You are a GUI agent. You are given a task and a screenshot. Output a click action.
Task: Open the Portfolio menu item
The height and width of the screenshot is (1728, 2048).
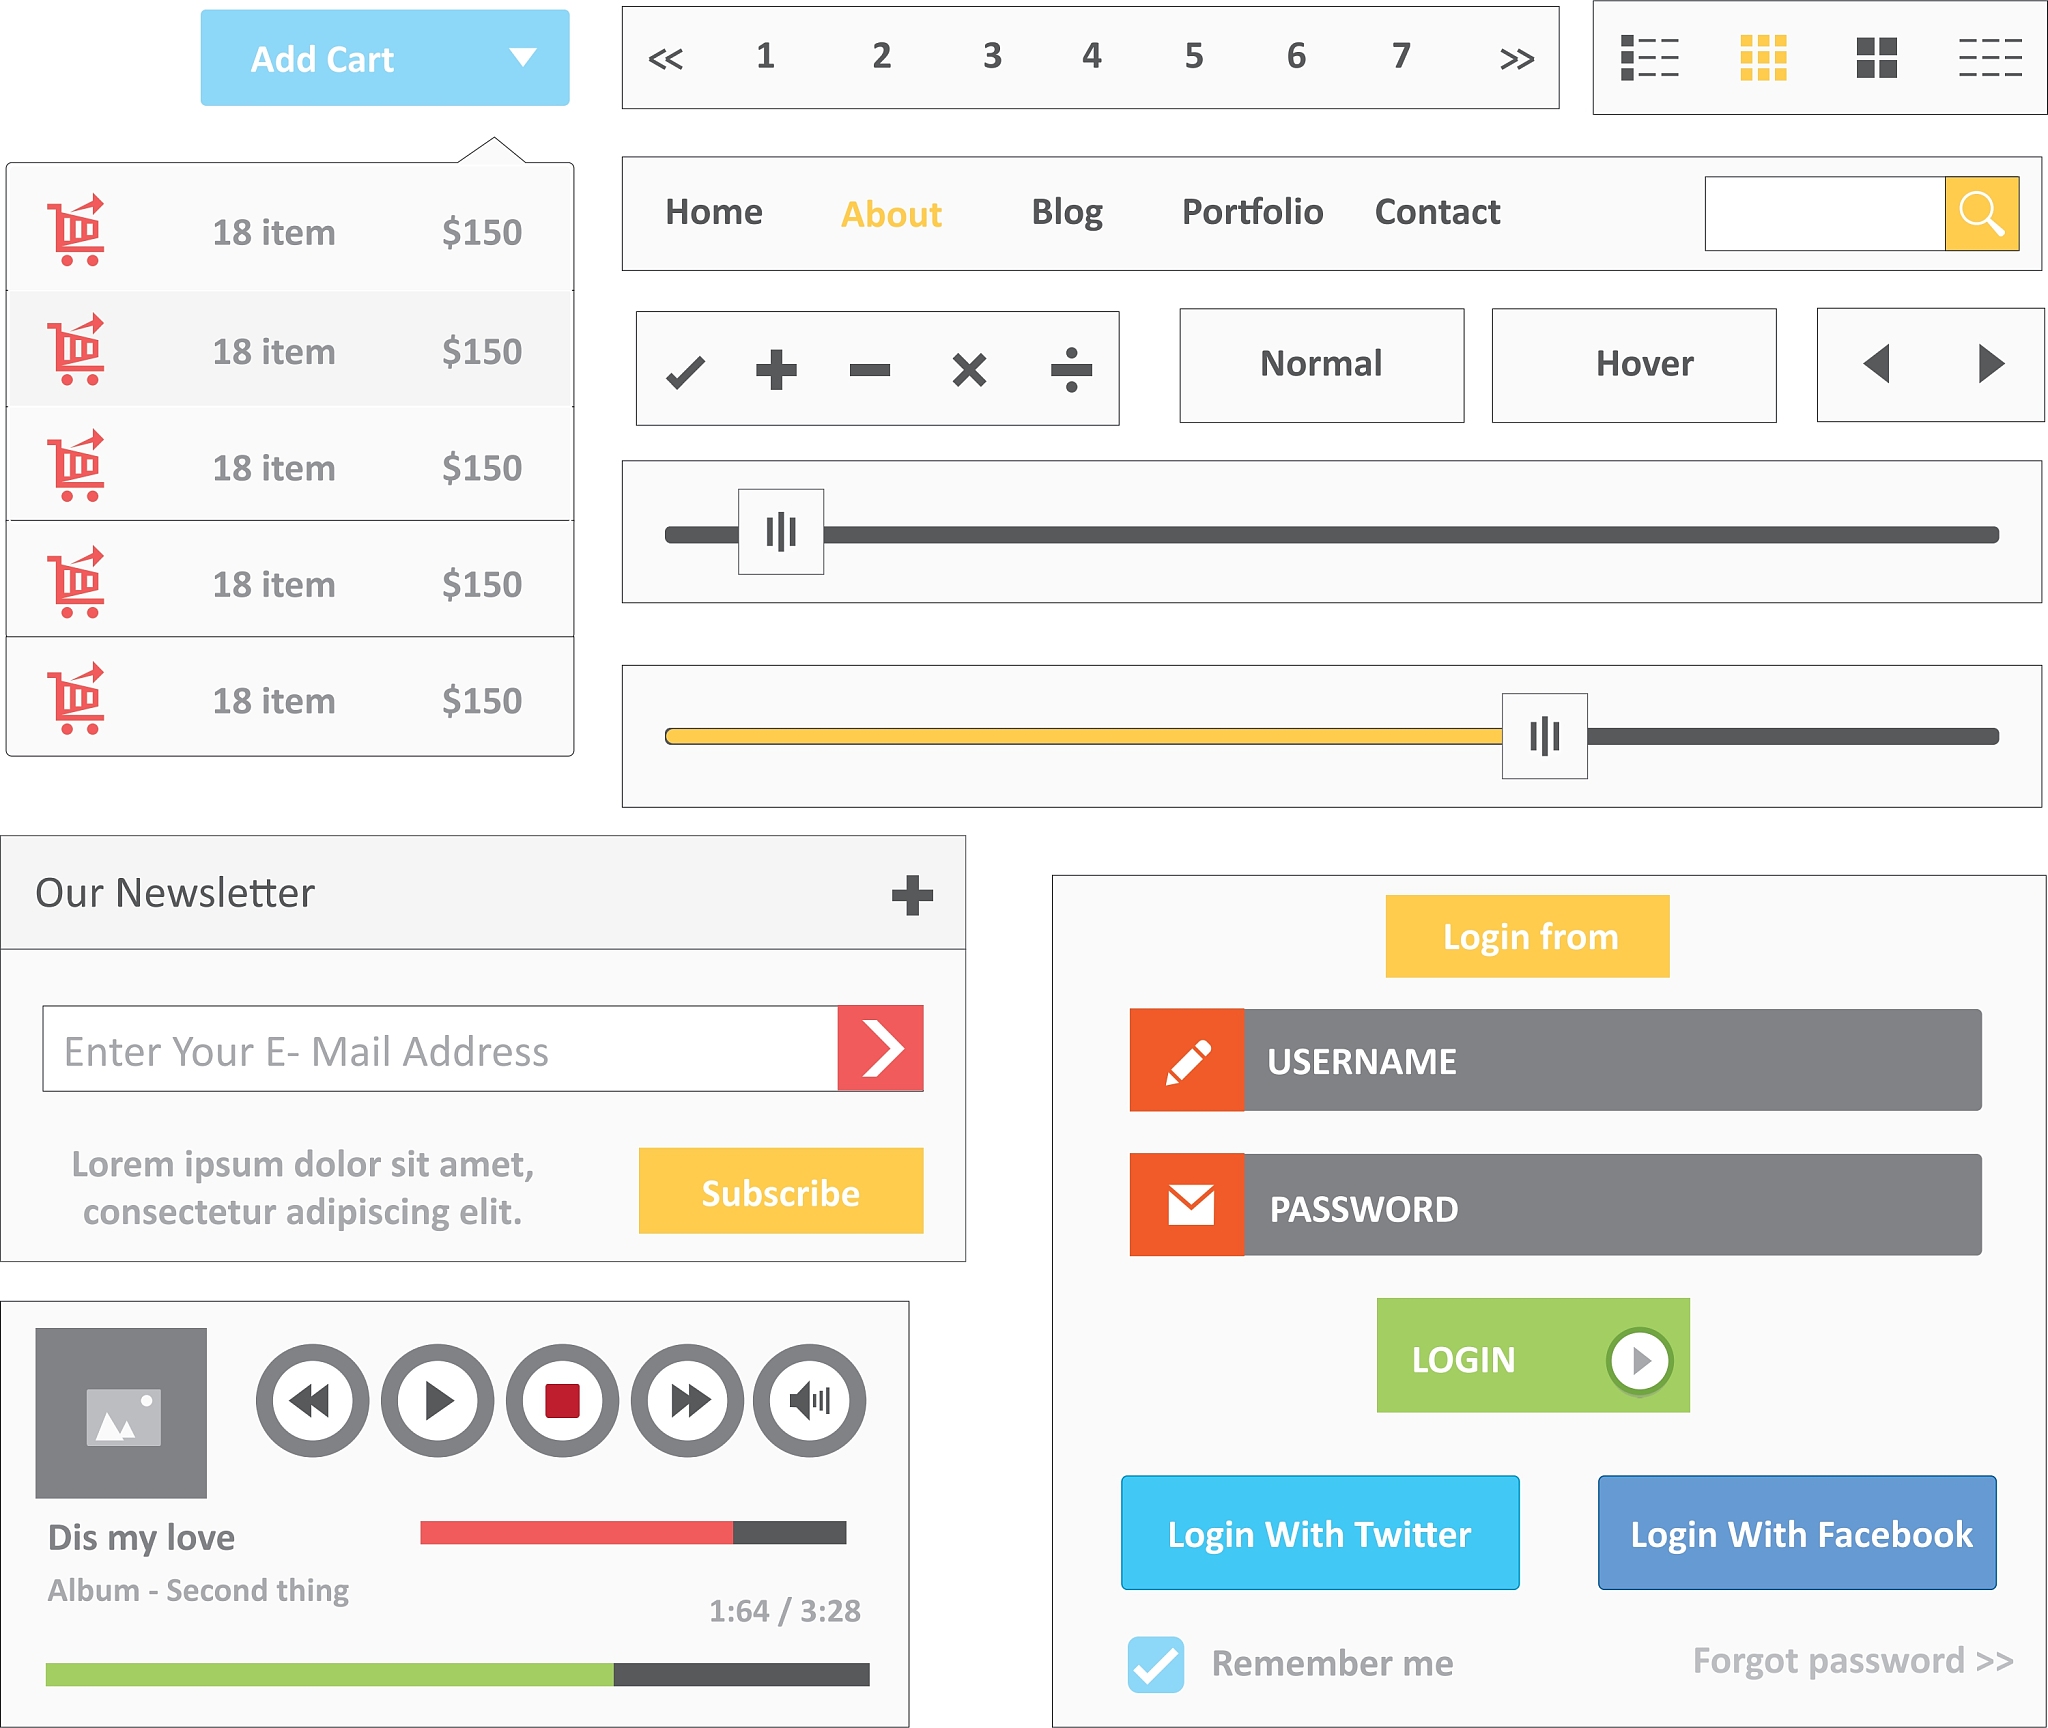[x=1252, y=212]
